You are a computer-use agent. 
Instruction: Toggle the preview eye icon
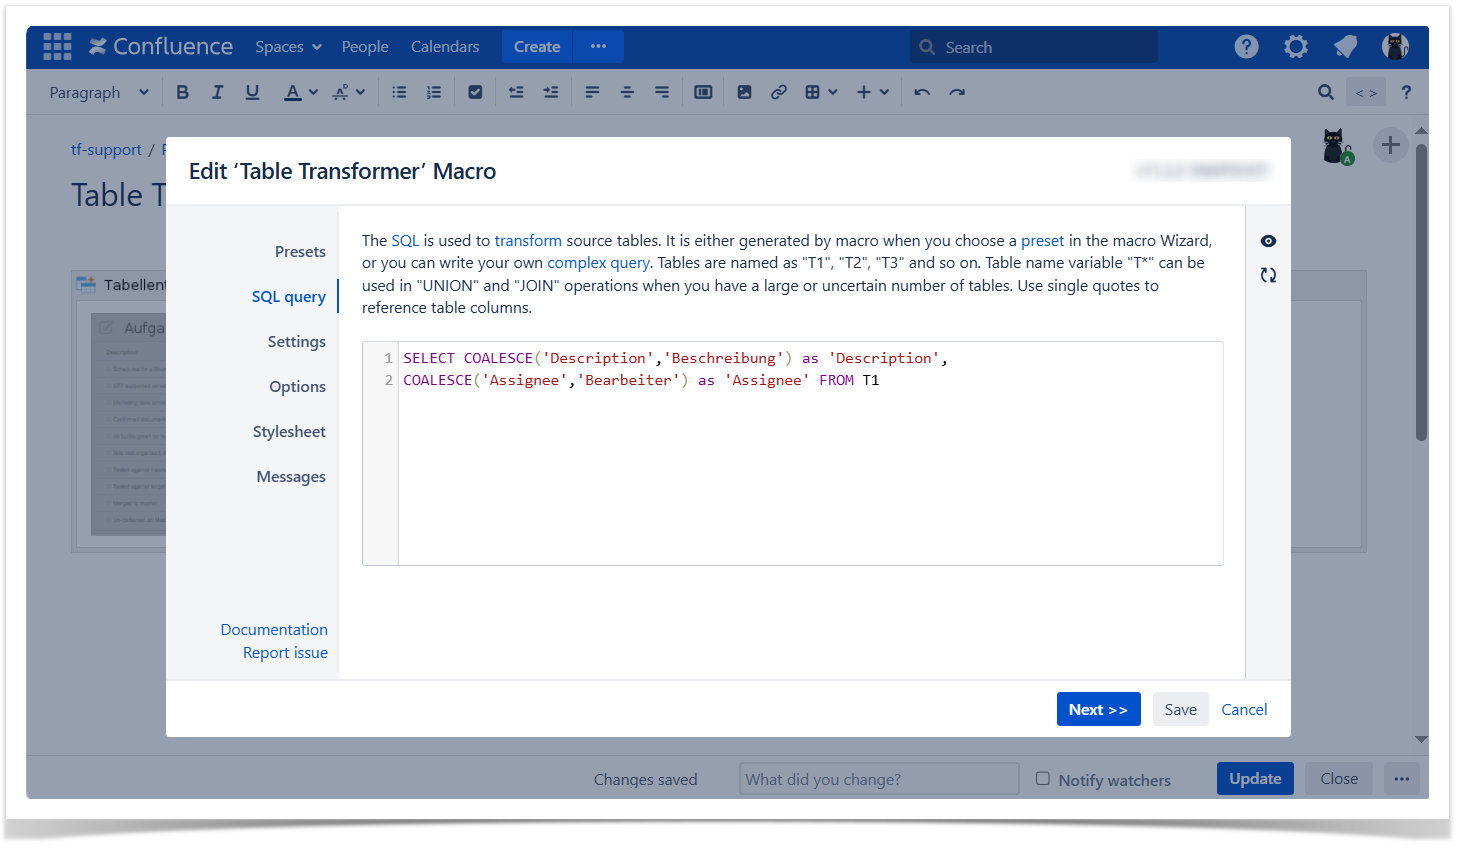pos(1268,241)
